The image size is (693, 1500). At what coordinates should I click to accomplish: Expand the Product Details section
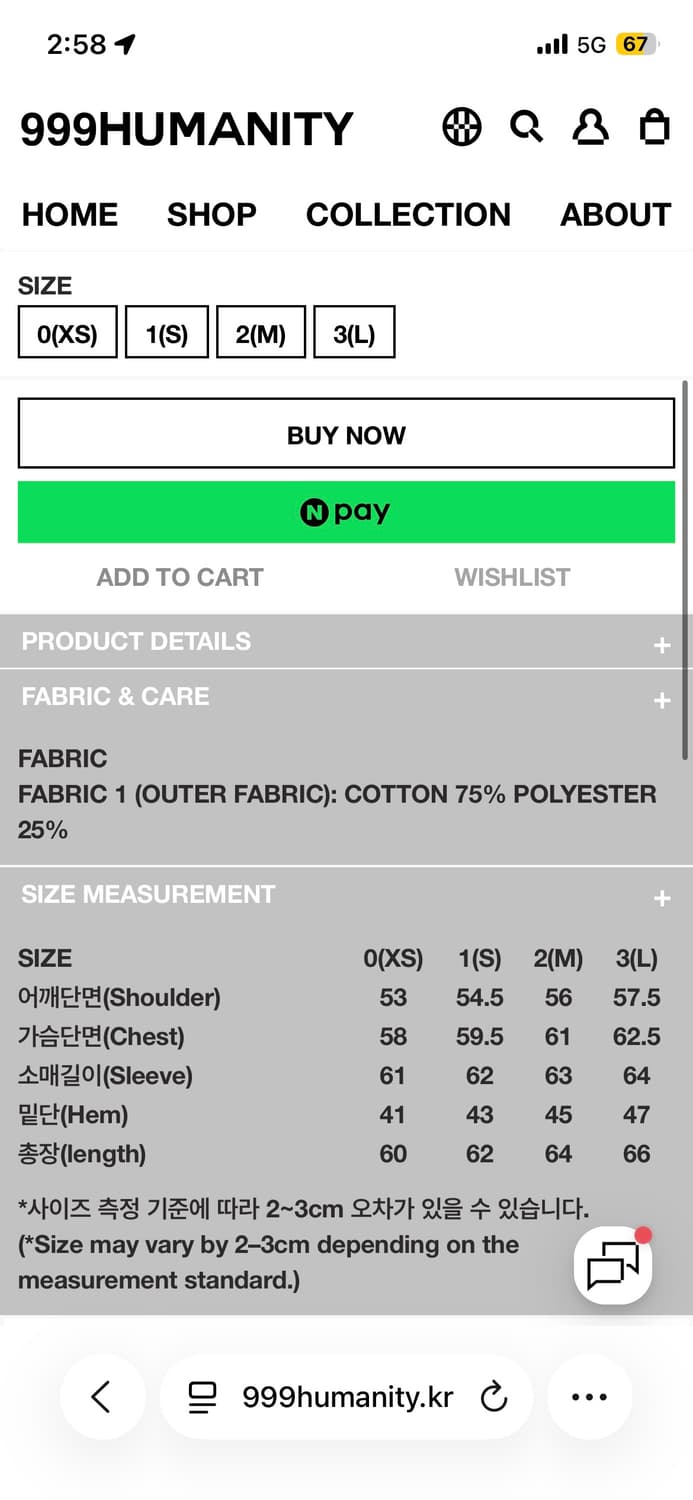click(661, 645)
